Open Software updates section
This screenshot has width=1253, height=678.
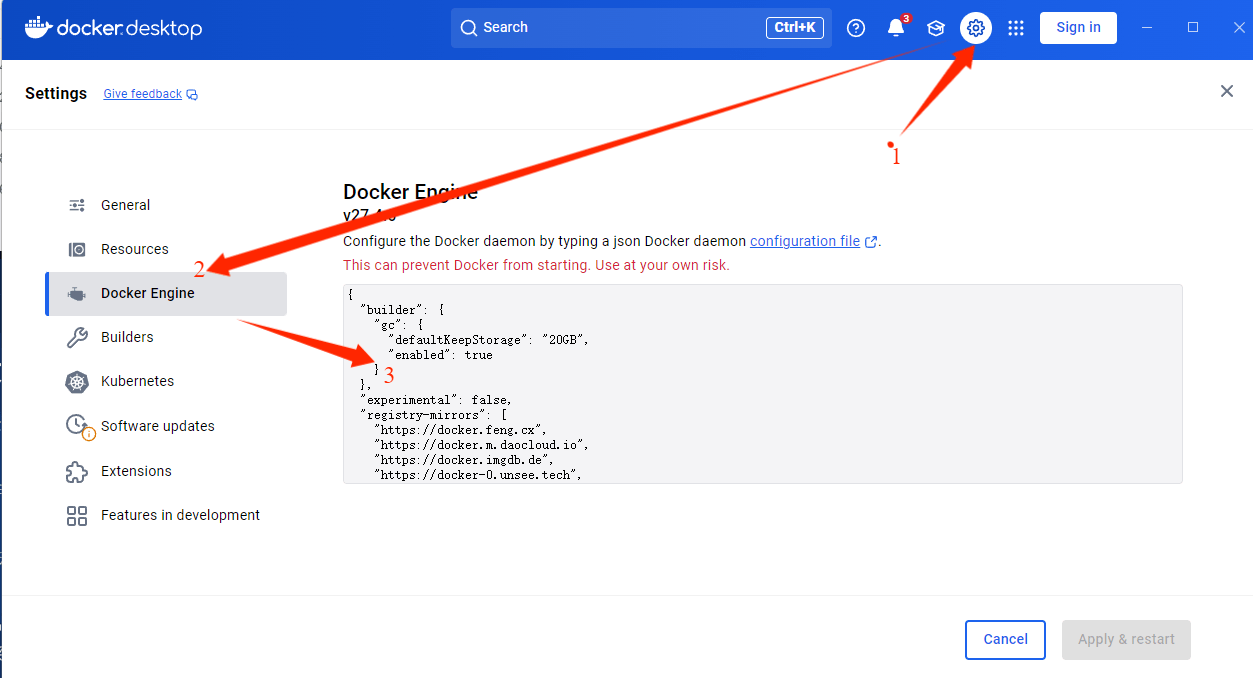tap(166, 426)
